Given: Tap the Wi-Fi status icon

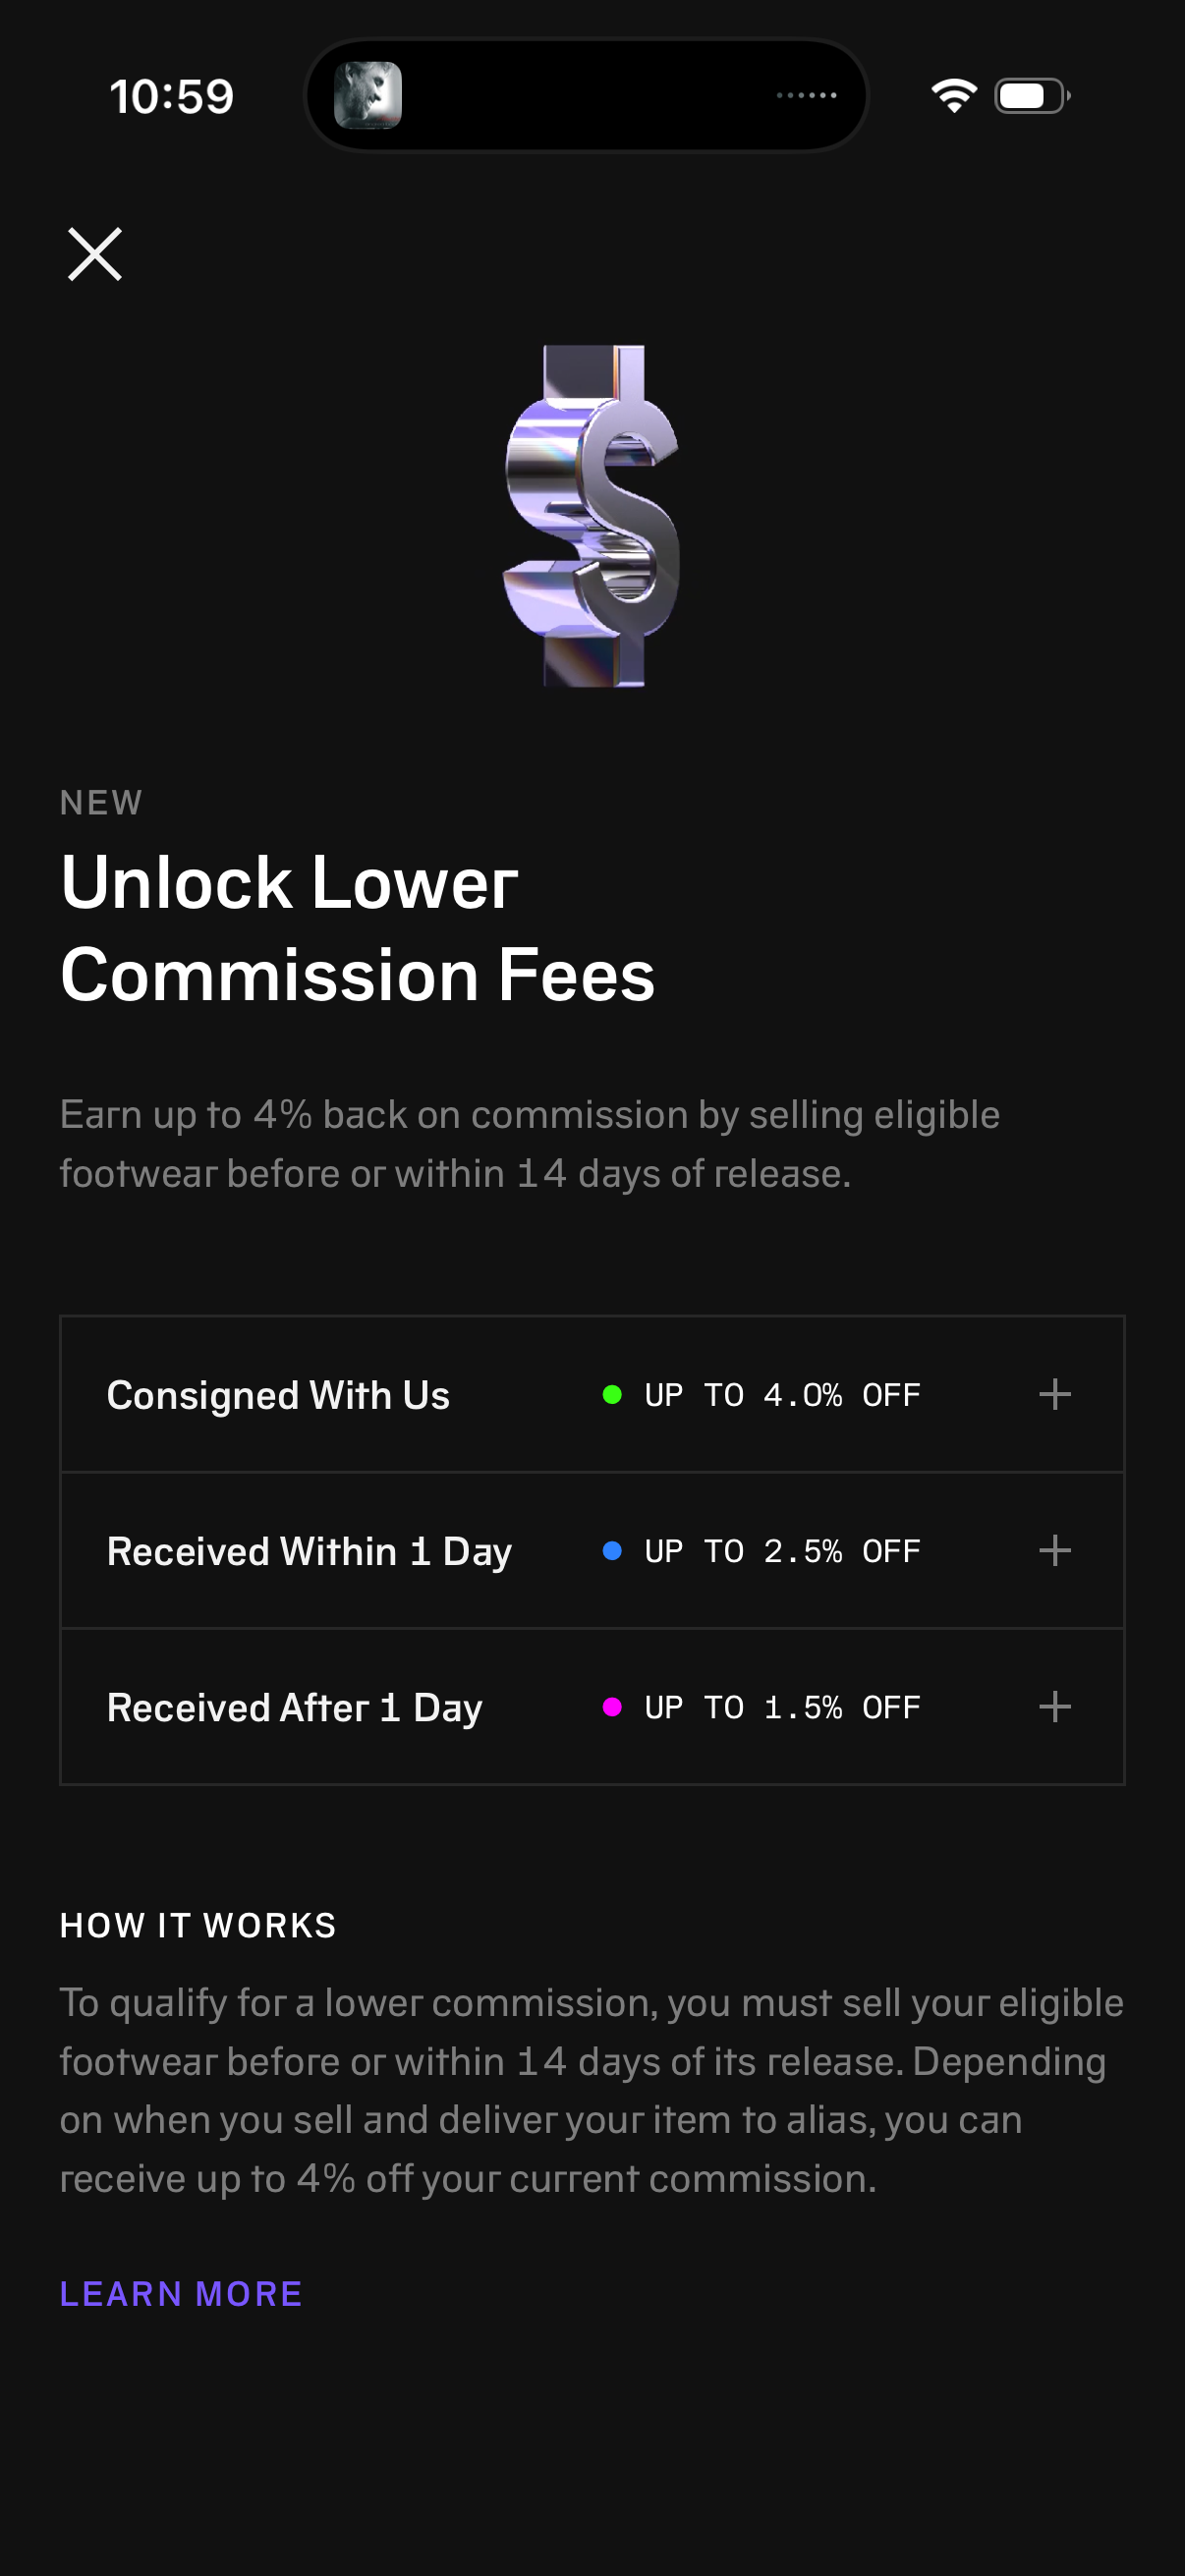Looking at the screenshot, I should (x=953, y=95).
